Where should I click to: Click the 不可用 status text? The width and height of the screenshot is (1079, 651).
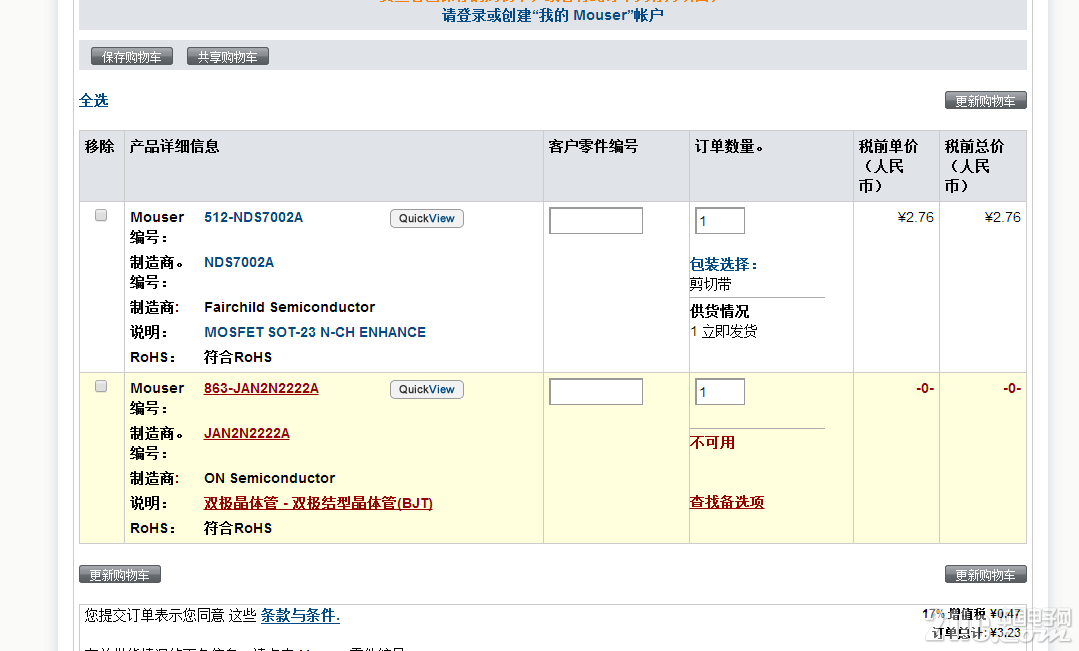(x=712, y=442)
